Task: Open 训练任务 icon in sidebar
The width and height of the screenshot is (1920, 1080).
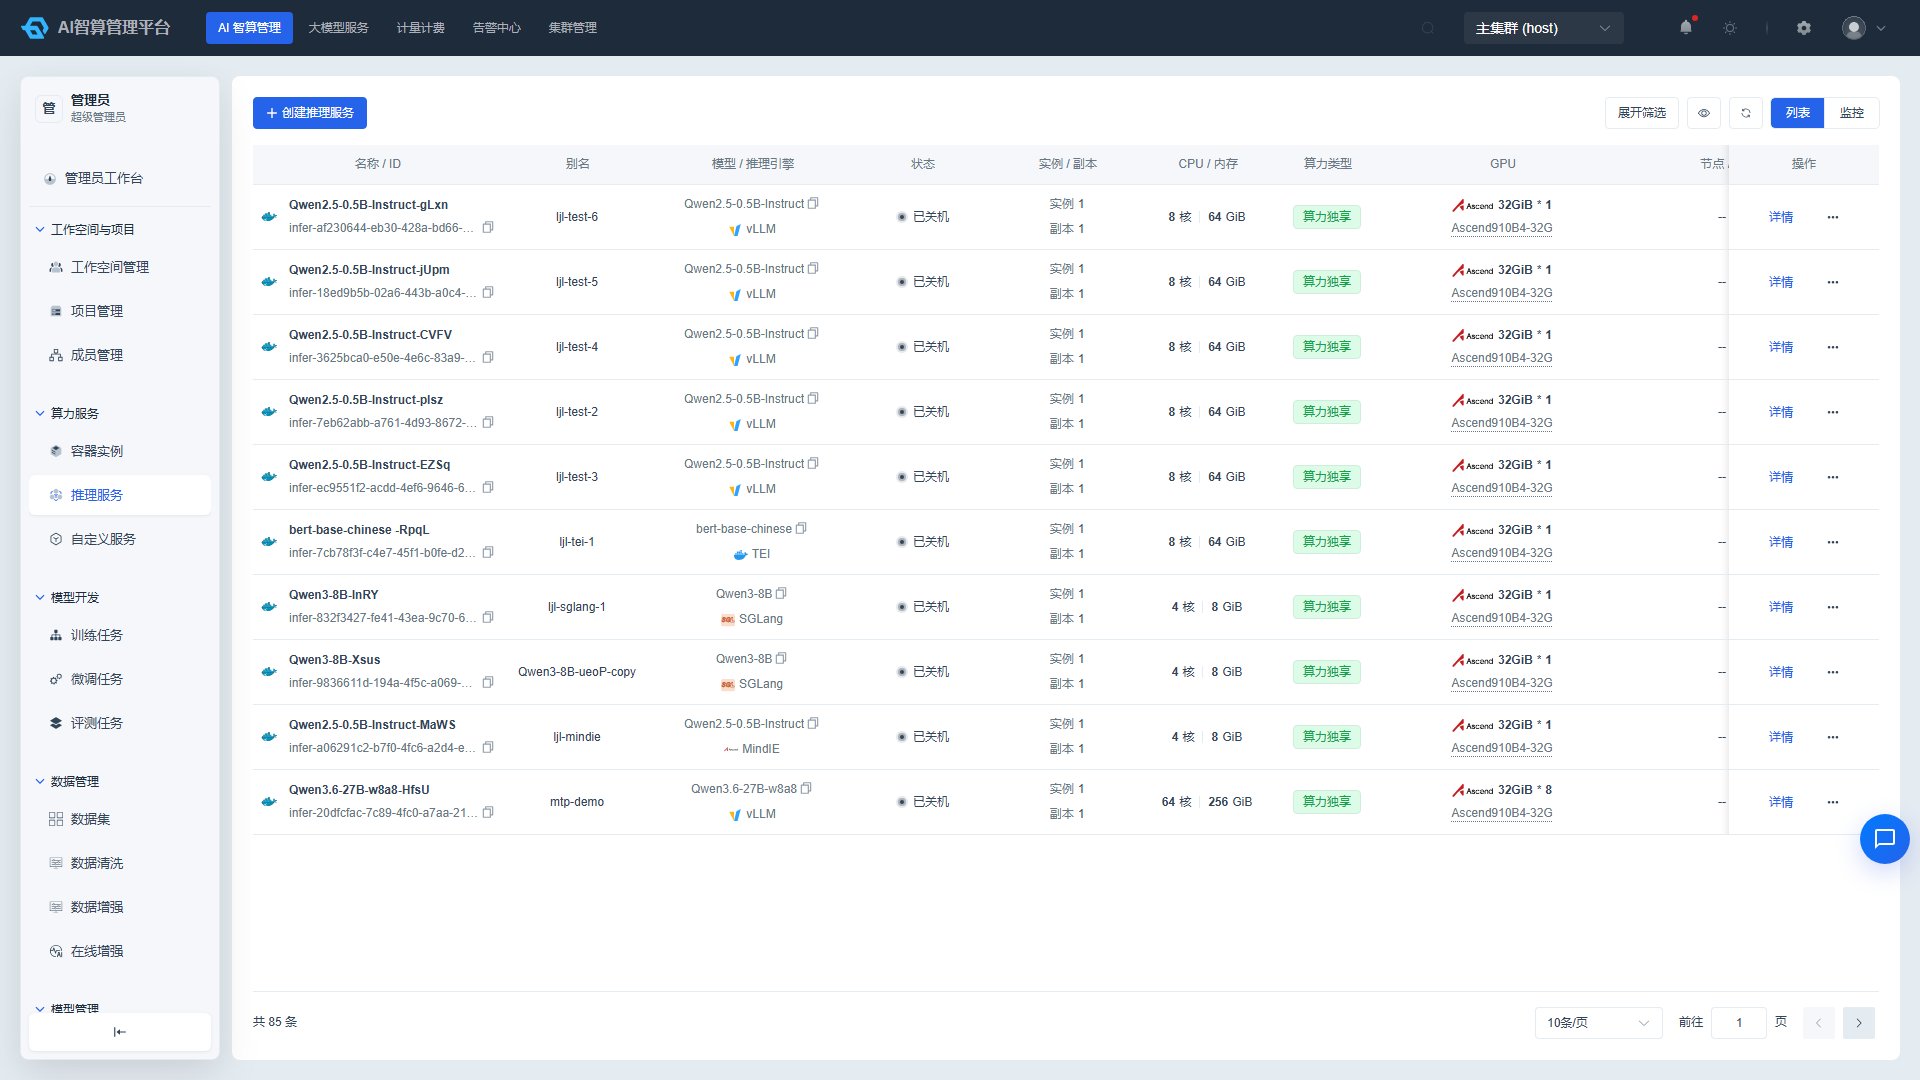Action: click(x=56, y=635)
